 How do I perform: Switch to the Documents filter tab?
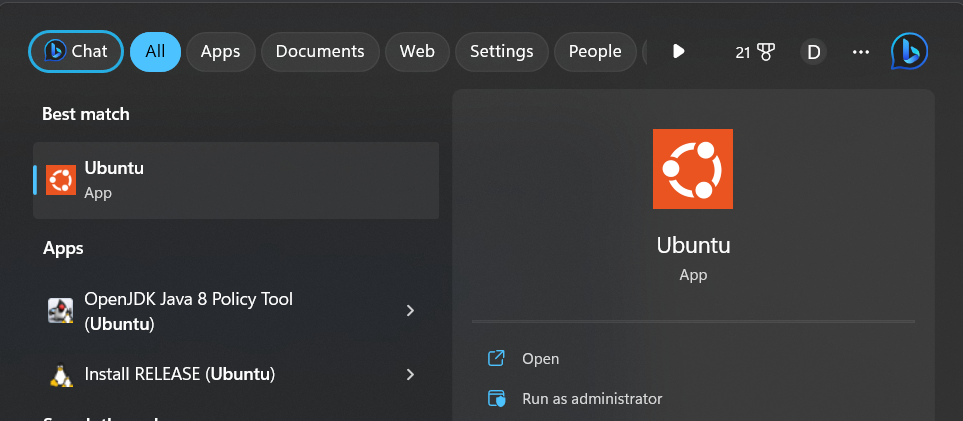tap(320, 52)
